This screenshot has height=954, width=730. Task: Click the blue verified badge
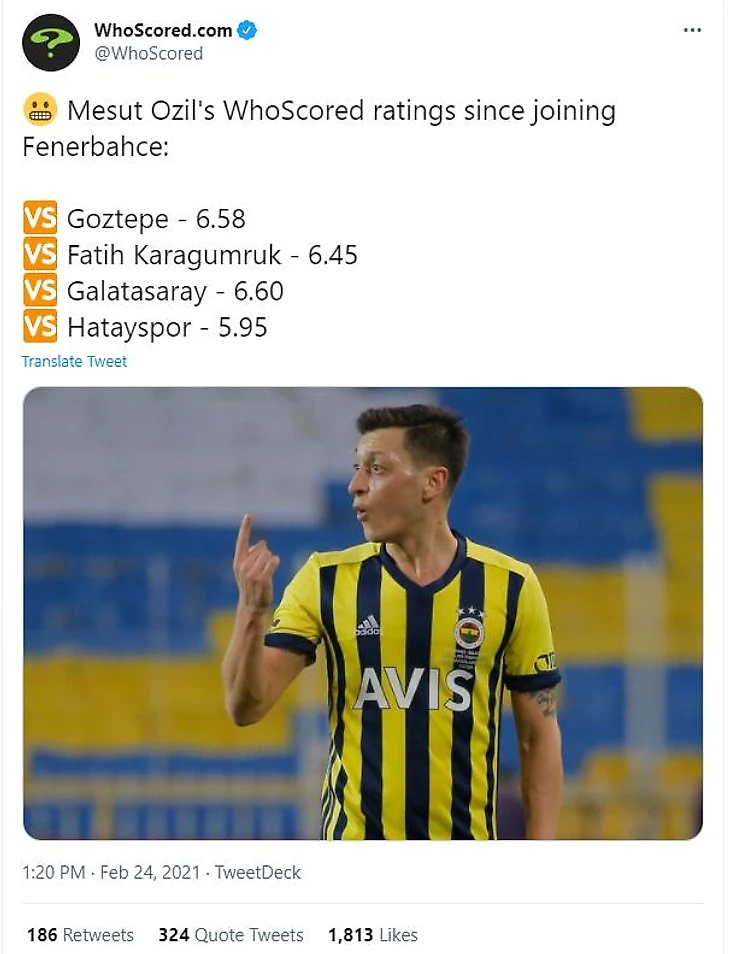point(247,30)
